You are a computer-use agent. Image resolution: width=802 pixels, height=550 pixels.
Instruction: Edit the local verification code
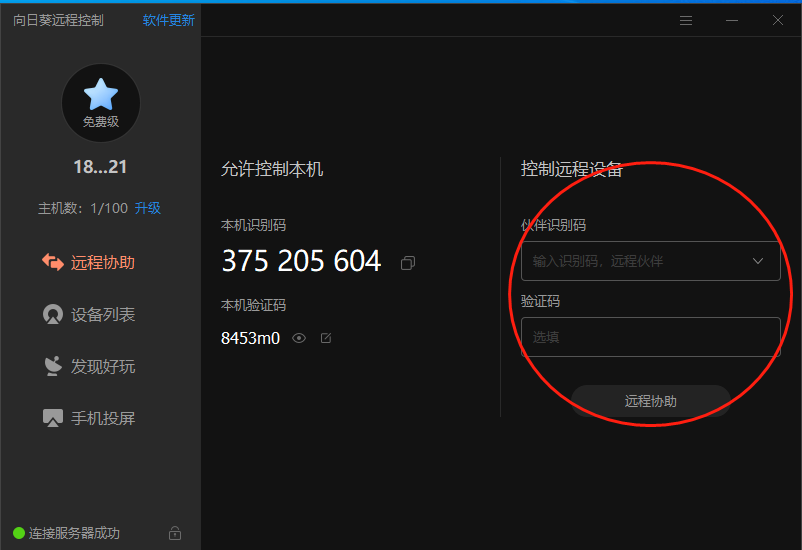[326, 338]
